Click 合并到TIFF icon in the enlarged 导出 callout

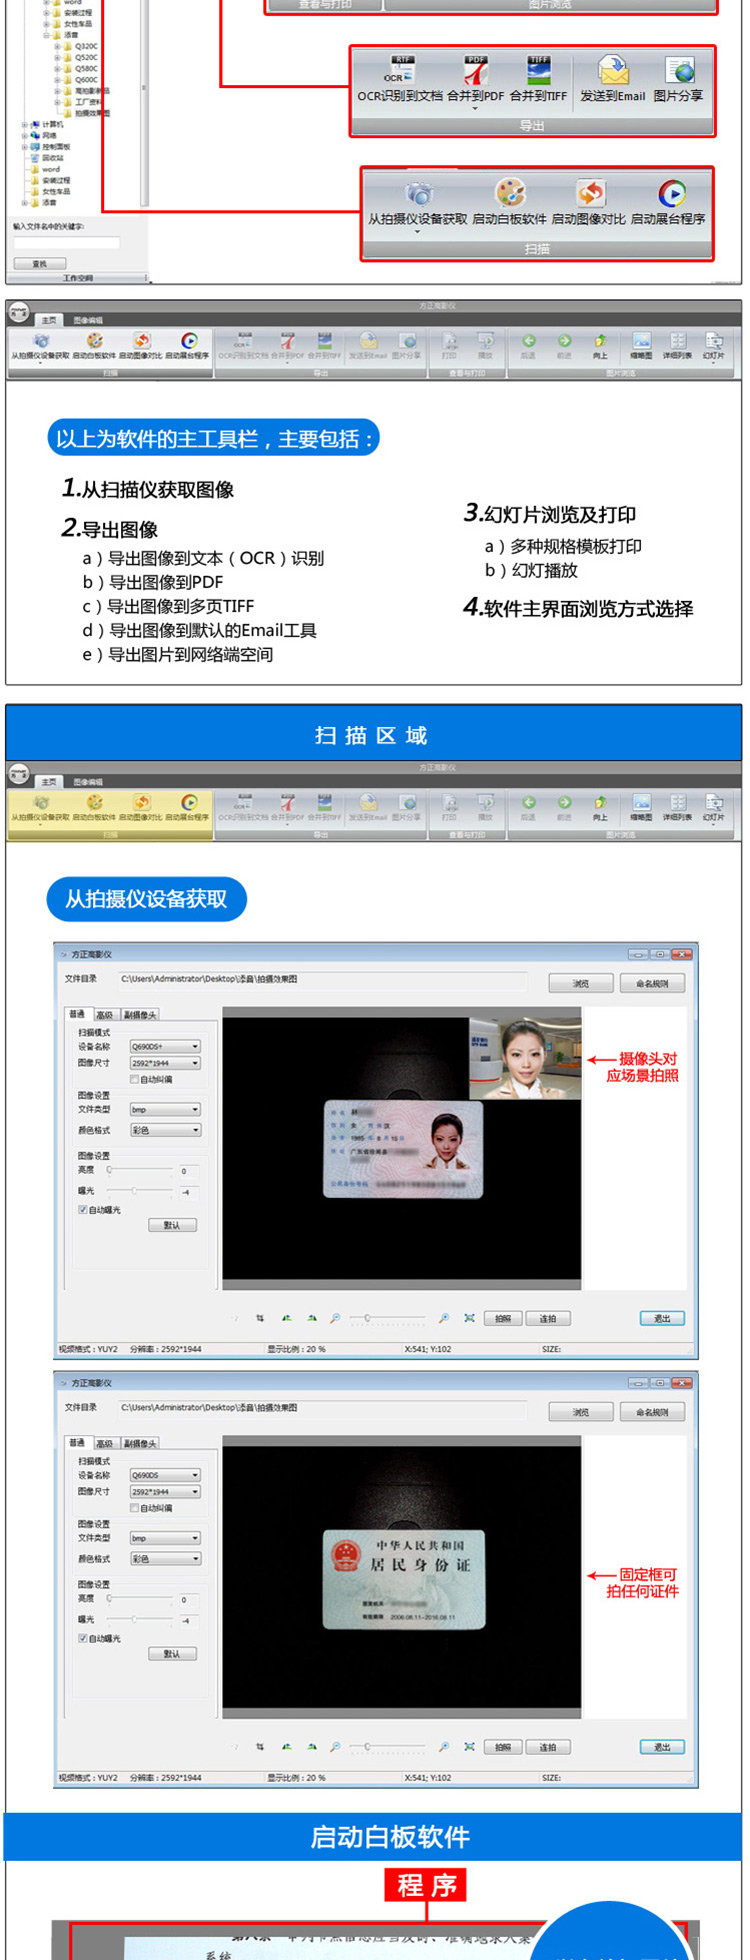(x=538, y=80)
